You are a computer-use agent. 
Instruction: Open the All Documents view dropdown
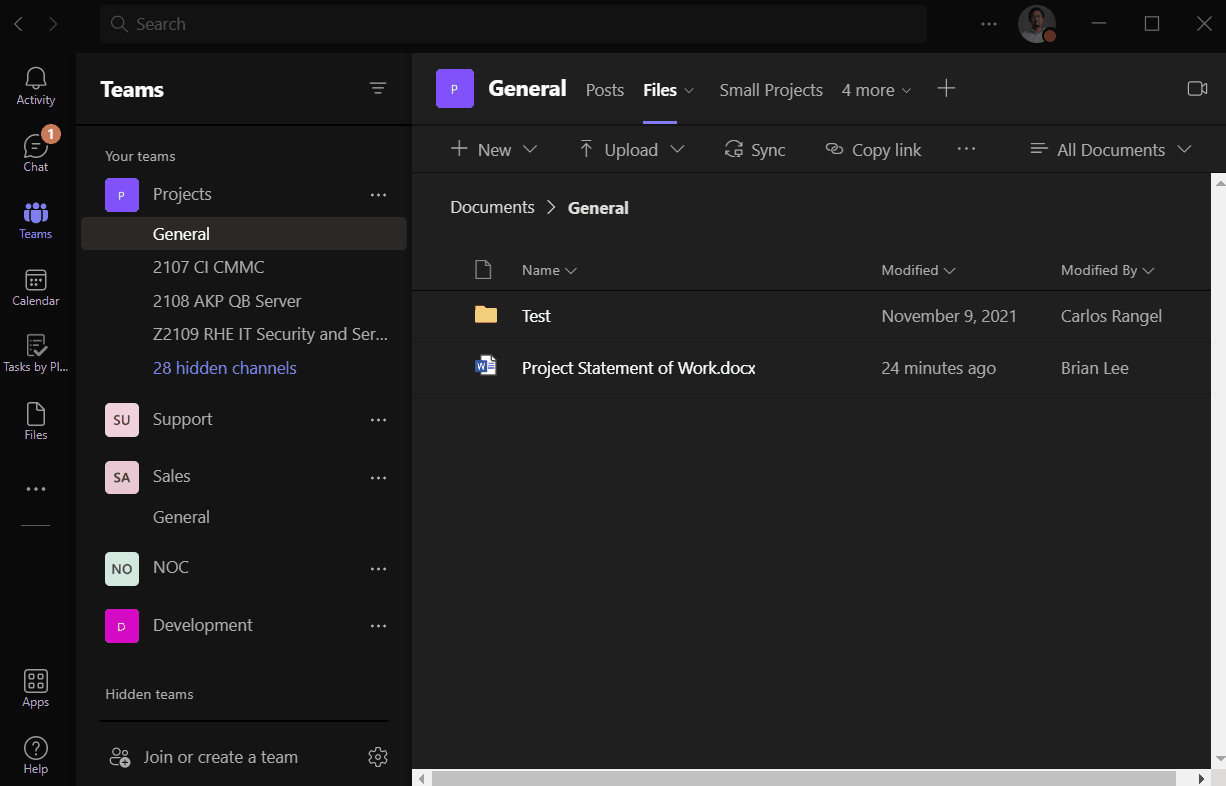(1111, 149)
